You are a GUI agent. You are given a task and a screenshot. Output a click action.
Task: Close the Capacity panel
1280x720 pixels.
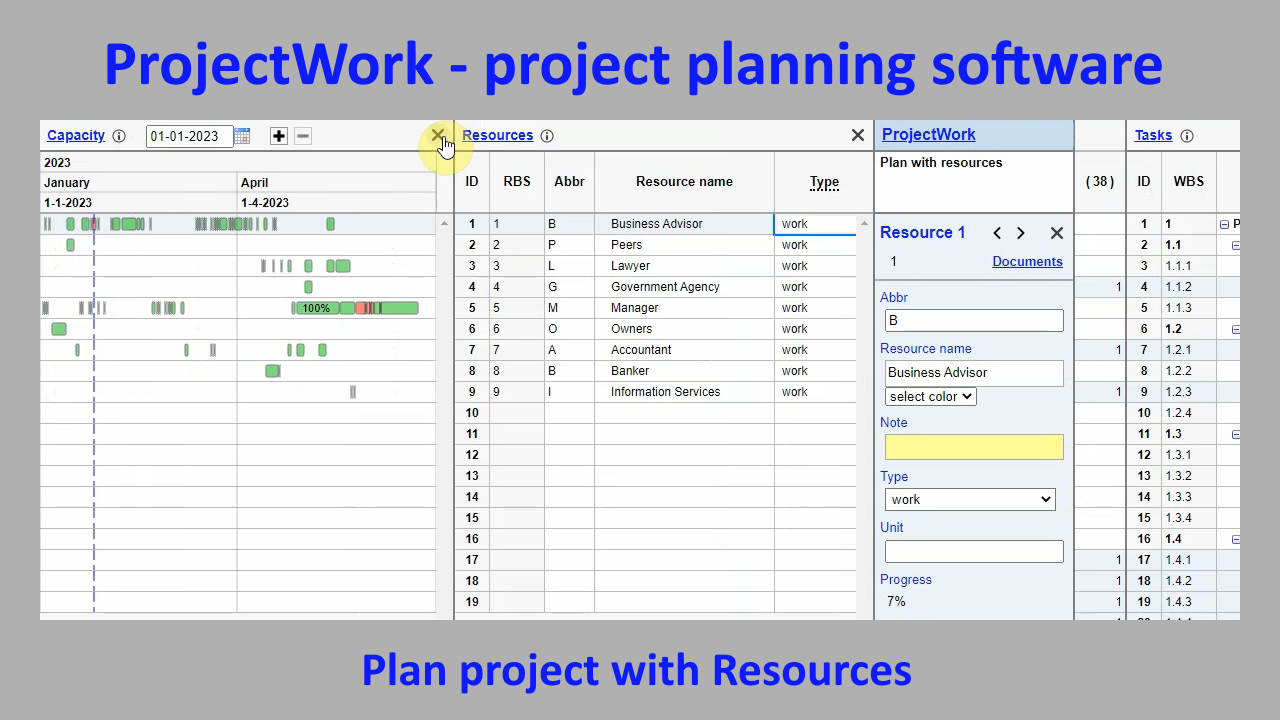click(437, 135)
